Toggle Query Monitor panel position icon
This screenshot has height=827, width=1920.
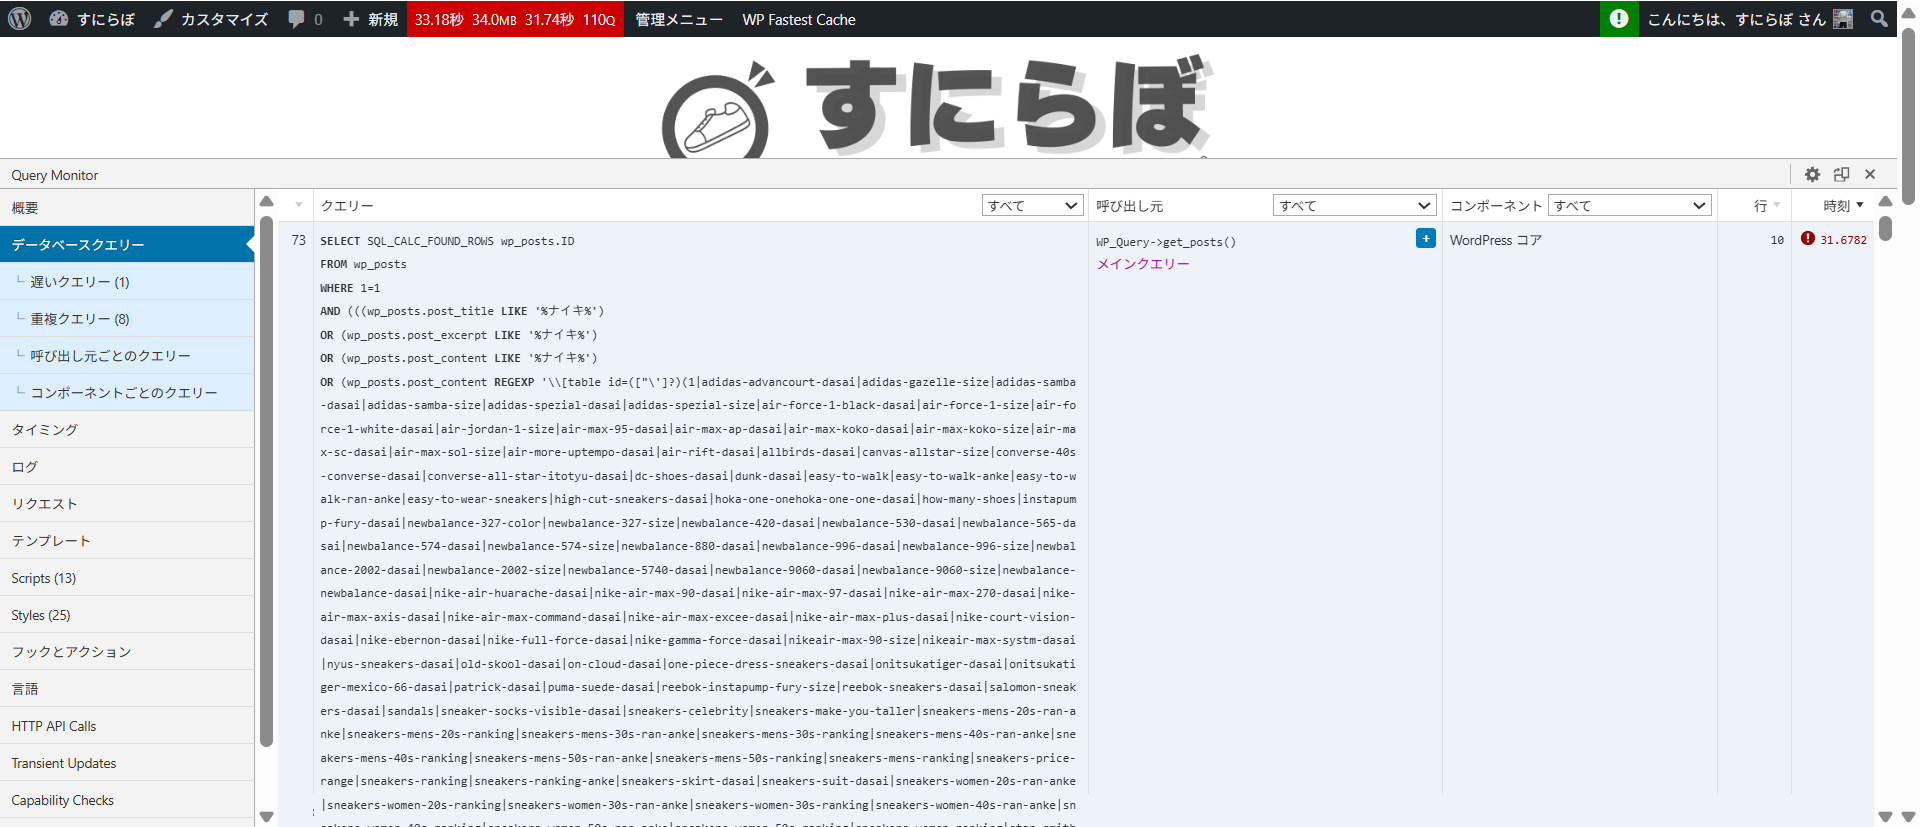[x=1841, y=174]
